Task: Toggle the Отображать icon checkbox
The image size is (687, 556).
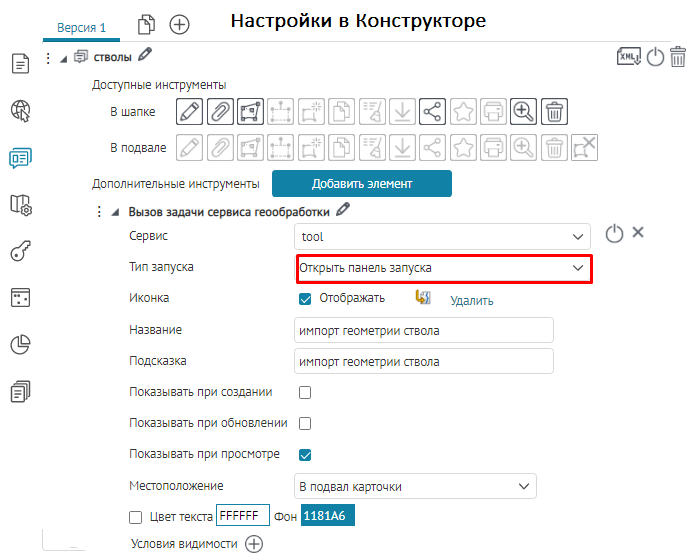Action: coord(306,298)
